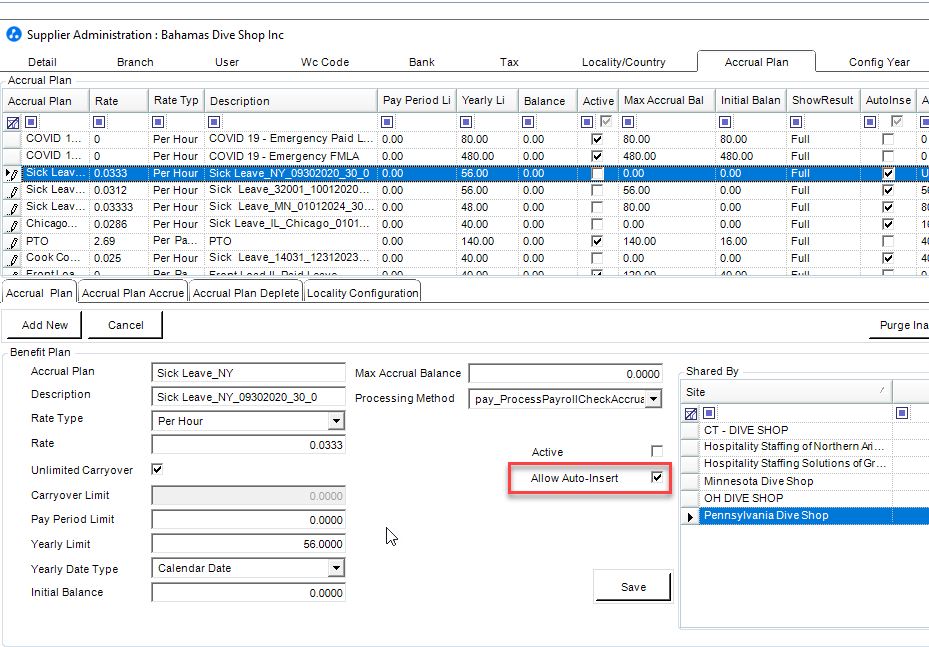The height and width of the screenshot is (647, 929).
Task: Click the Initial Balance field
Action: point(248,592)
